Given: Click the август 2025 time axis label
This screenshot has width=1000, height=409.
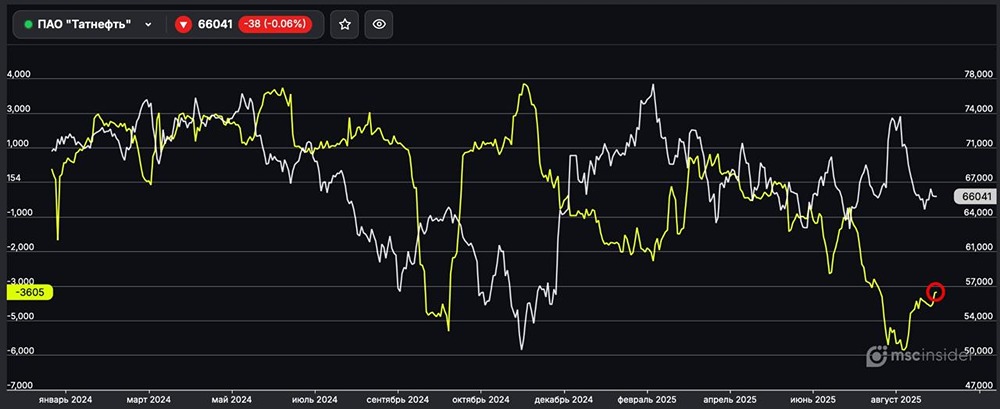Looking at the screenshot, I should (x=895, y=400).
